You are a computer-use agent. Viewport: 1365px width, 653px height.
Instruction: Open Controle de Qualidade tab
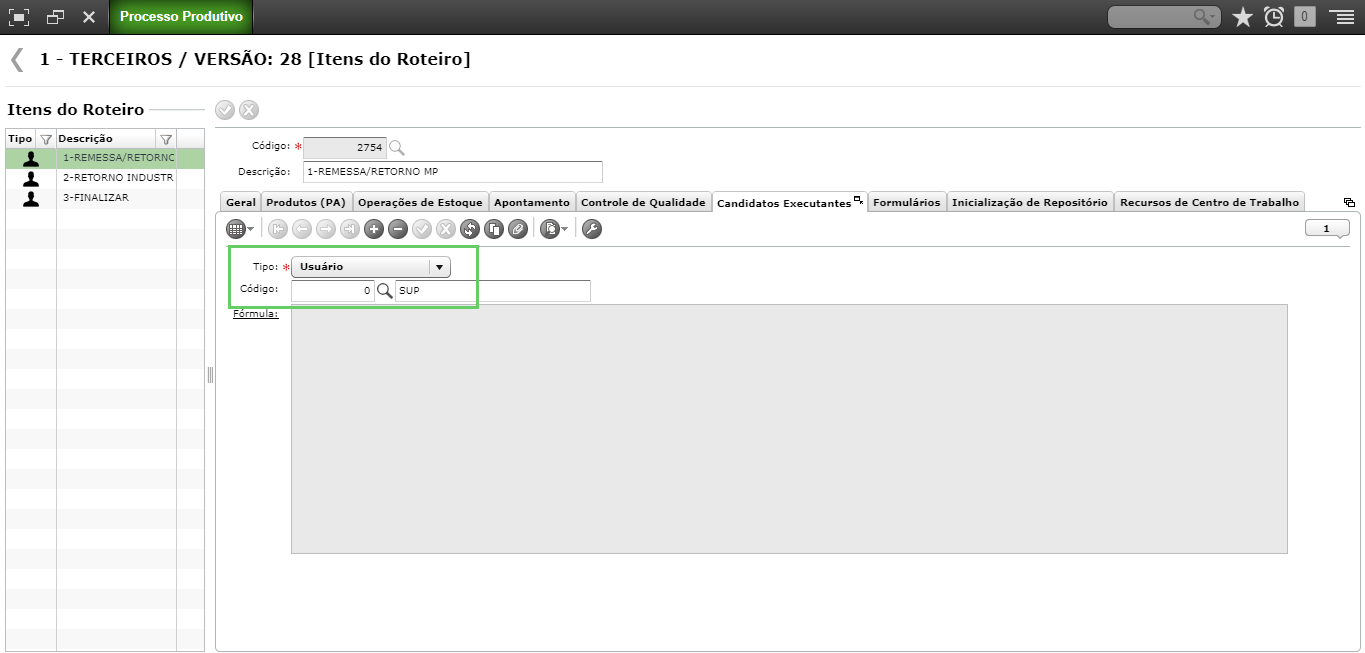point(643,202)
